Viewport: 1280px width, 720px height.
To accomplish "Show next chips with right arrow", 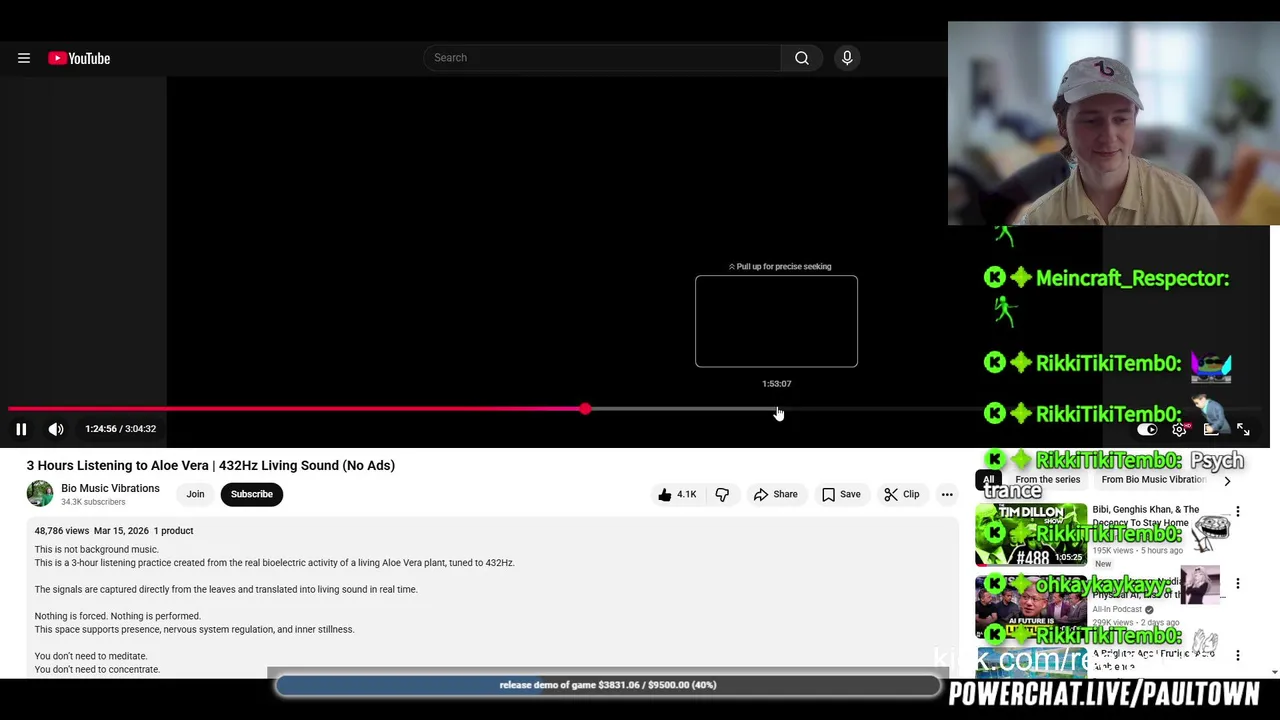I will coord(1227,480).
